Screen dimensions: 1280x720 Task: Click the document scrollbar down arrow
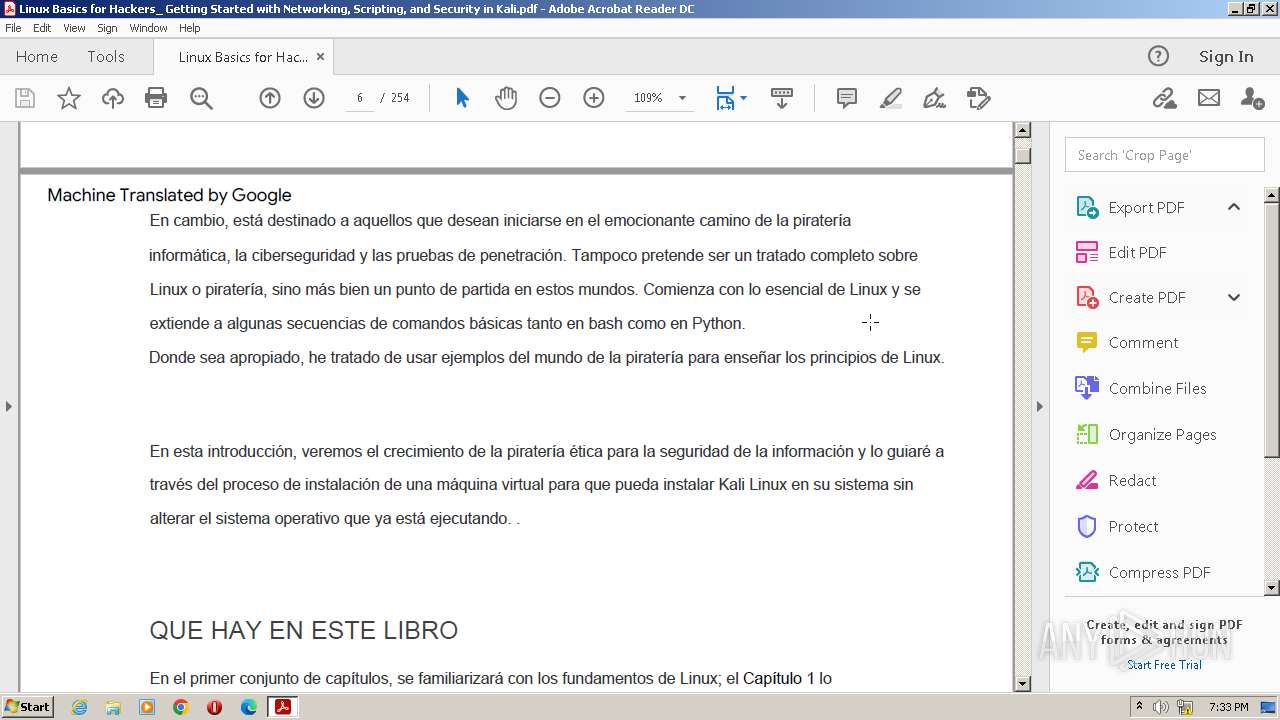1022,683
